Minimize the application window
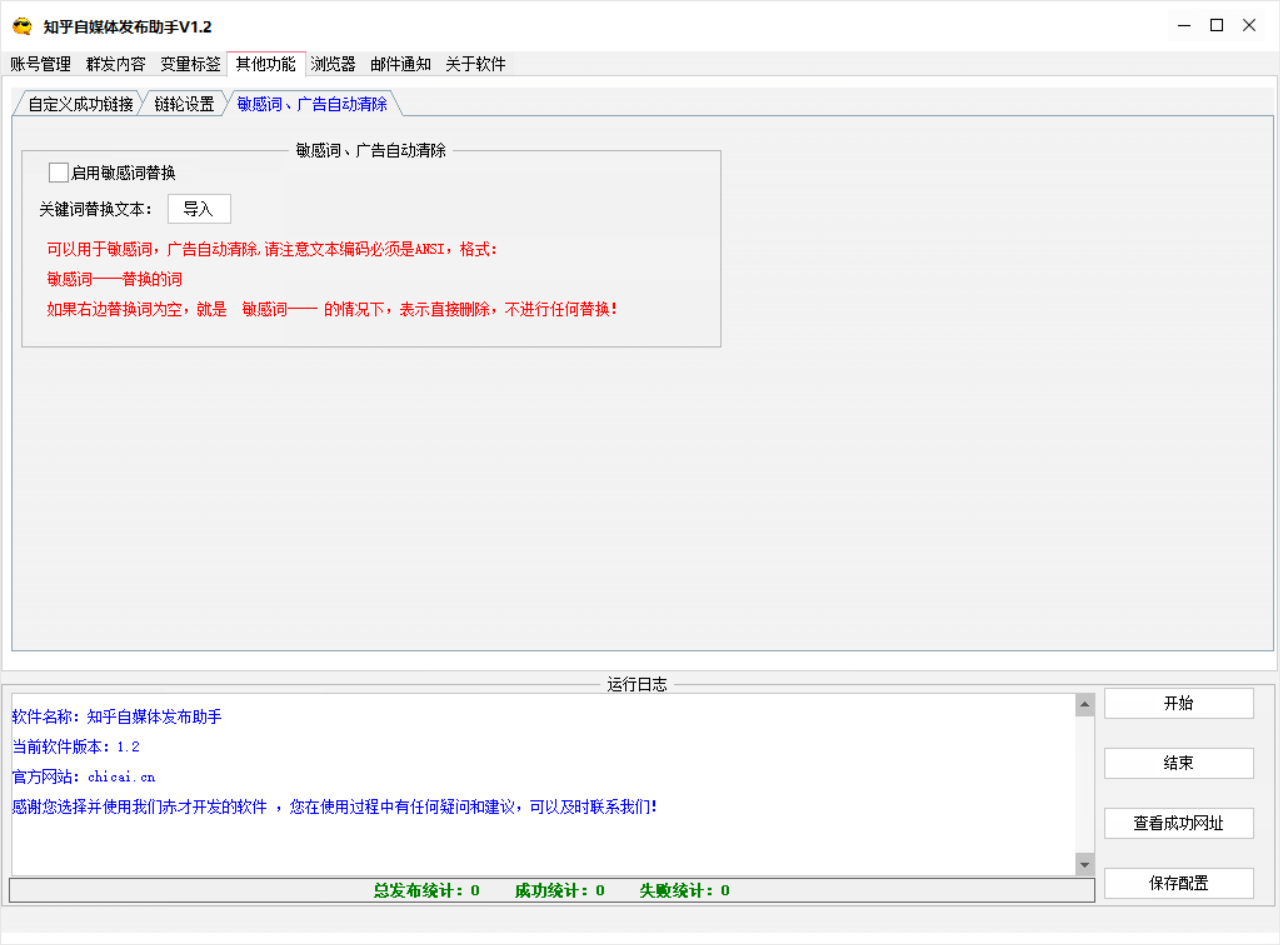Screen dimensions: 1280x945 1184,26
